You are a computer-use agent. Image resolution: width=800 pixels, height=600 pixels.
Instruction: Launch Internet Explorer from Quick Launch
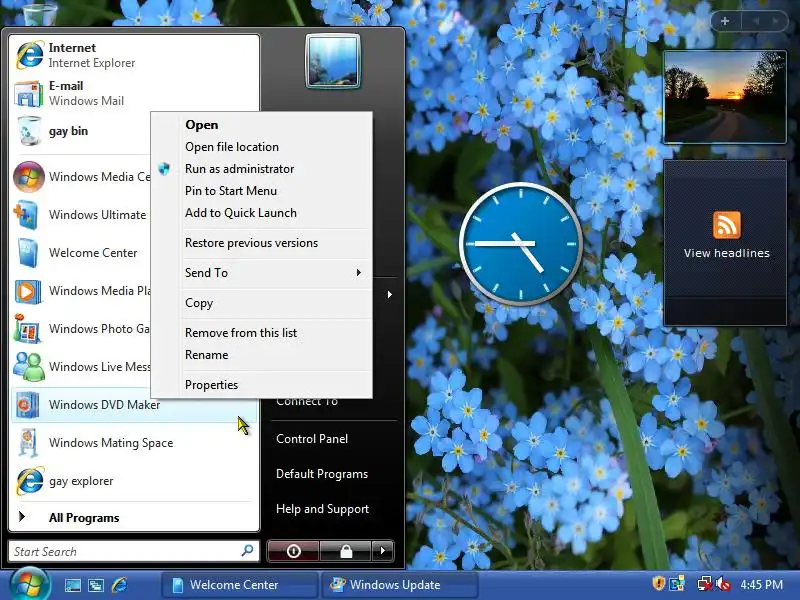119,585
